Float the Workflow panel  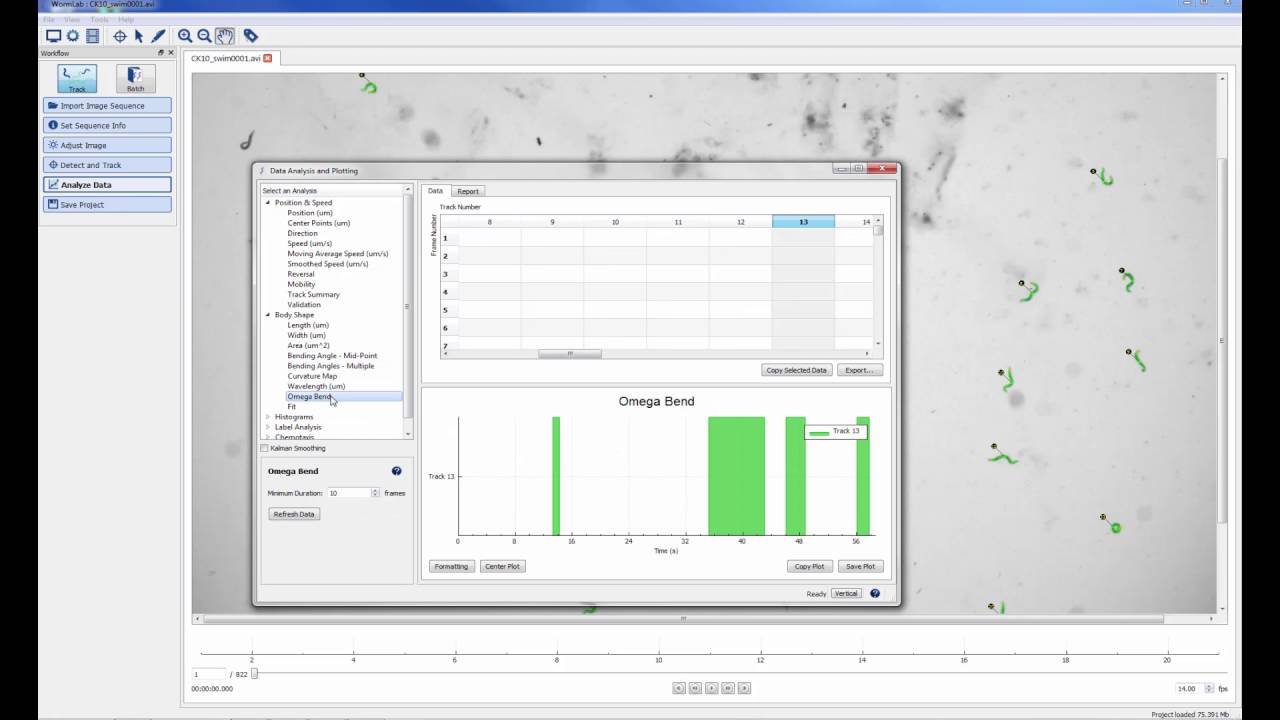click(x=161, y=53)
